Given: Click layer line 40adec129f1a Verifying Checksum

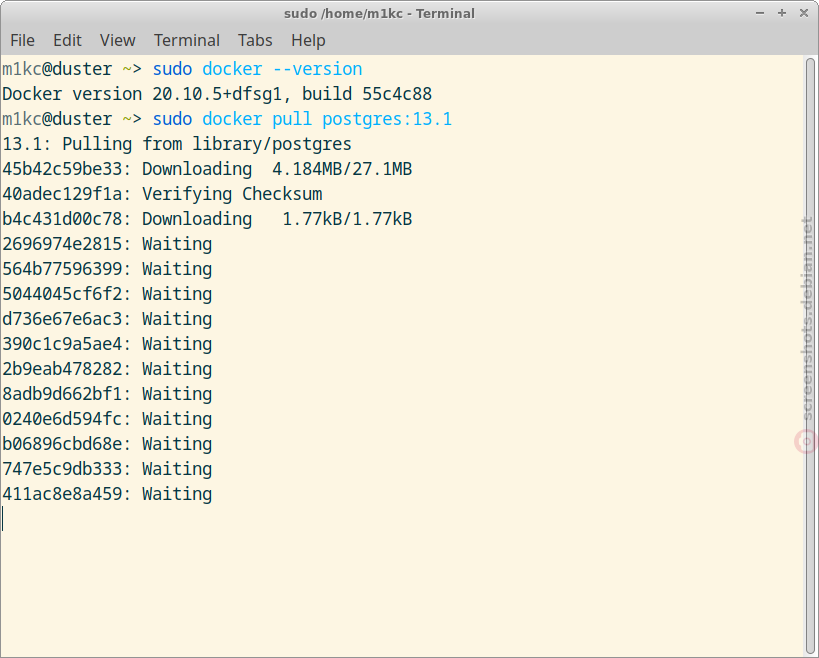Looking at the screenshot, I should coord(162,194).
